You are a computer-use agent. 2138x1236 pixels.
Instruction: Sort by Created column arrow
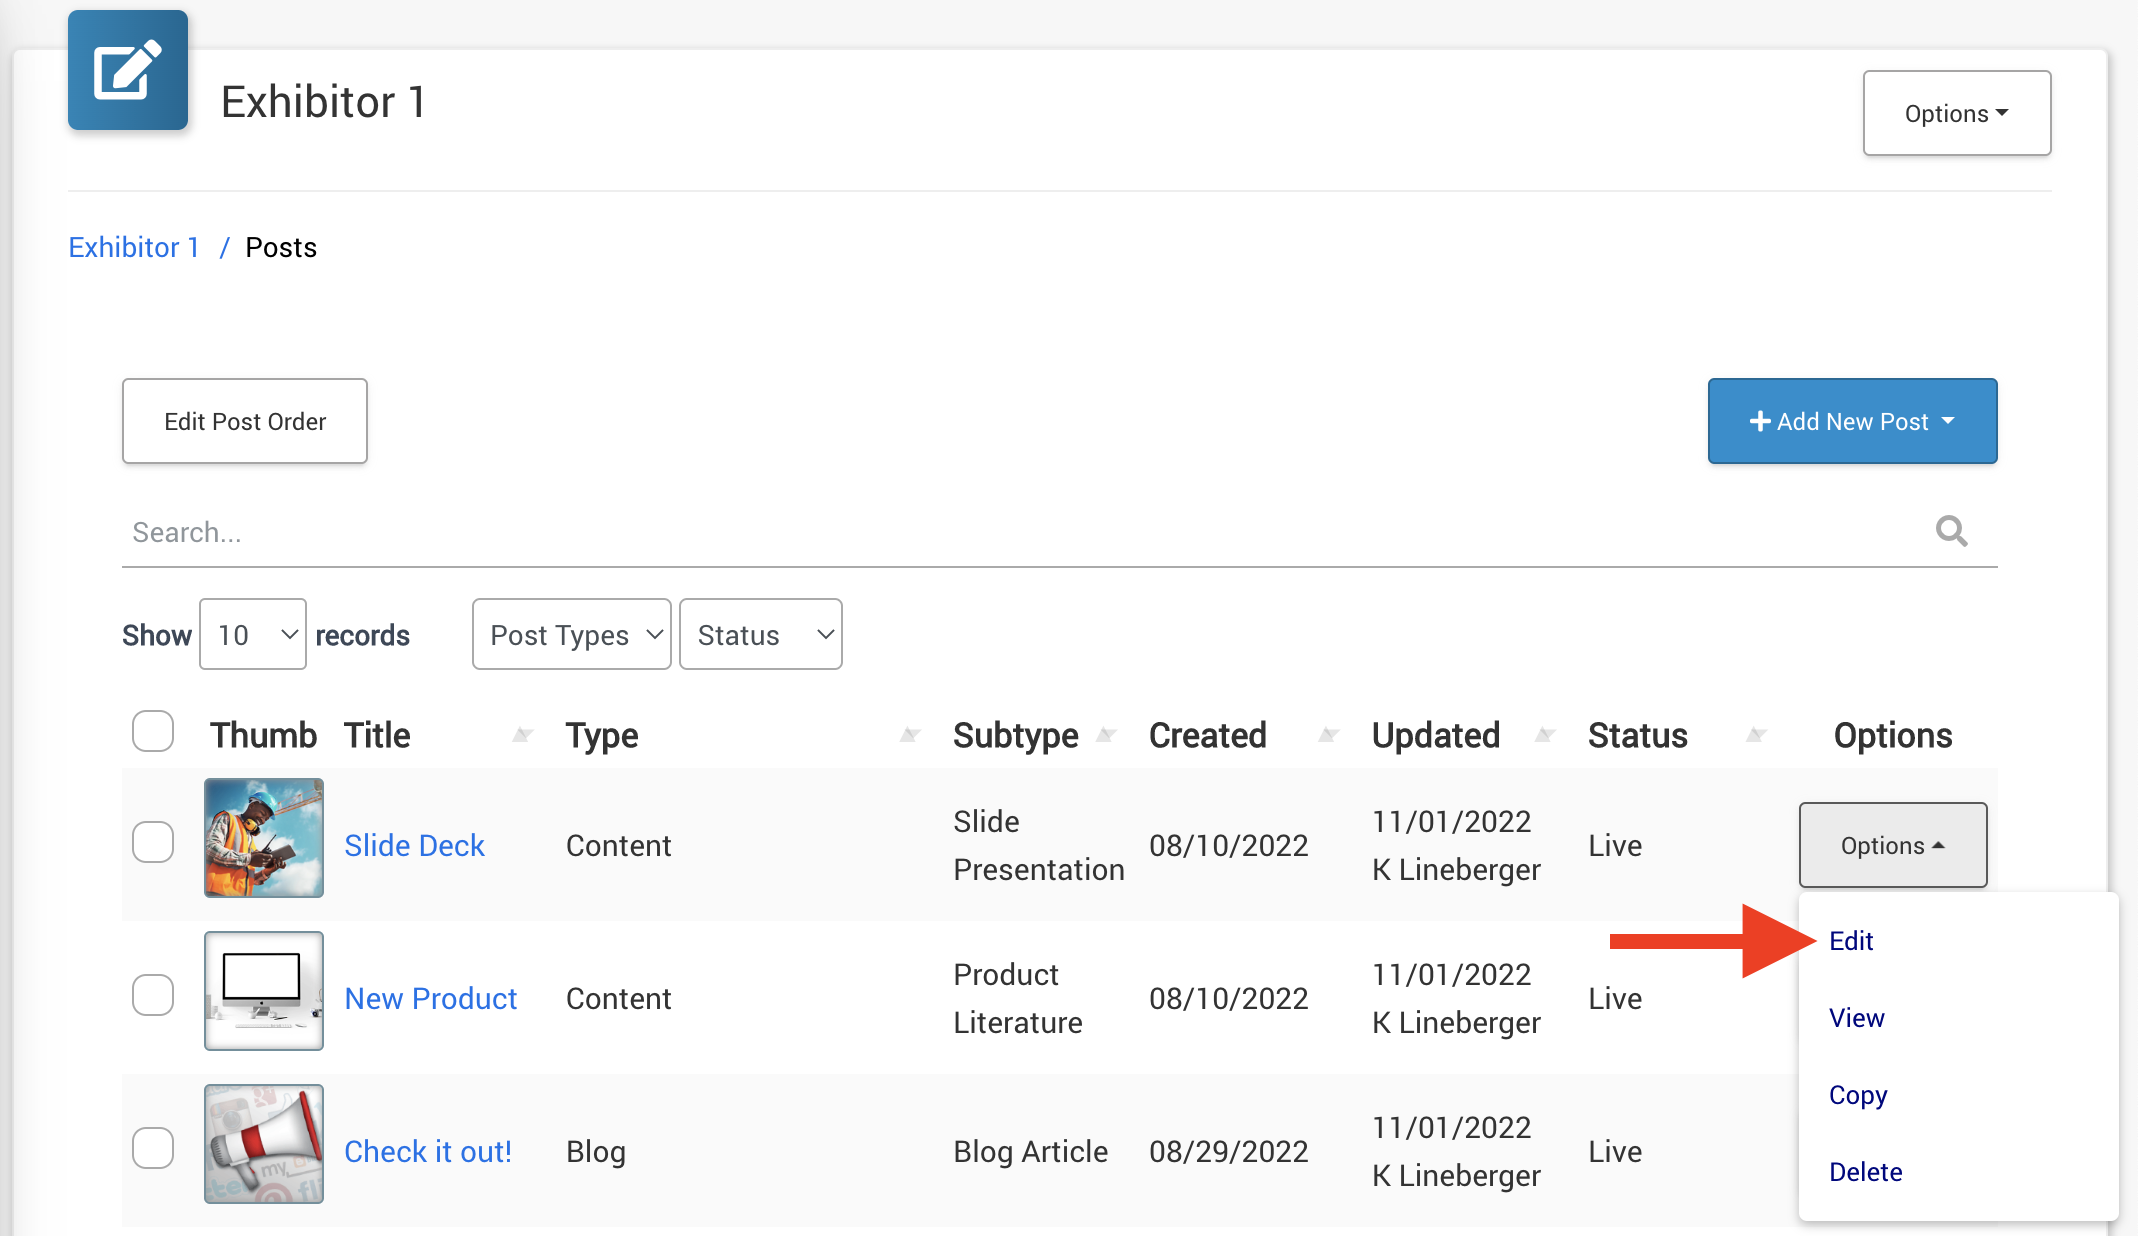1328,736
